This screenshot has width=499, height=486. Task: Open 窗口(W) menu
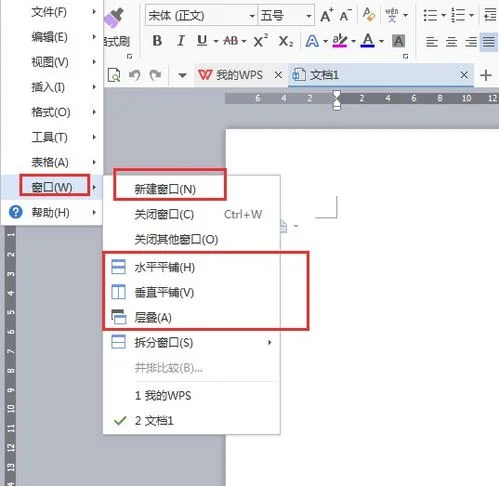pos(51,187)
